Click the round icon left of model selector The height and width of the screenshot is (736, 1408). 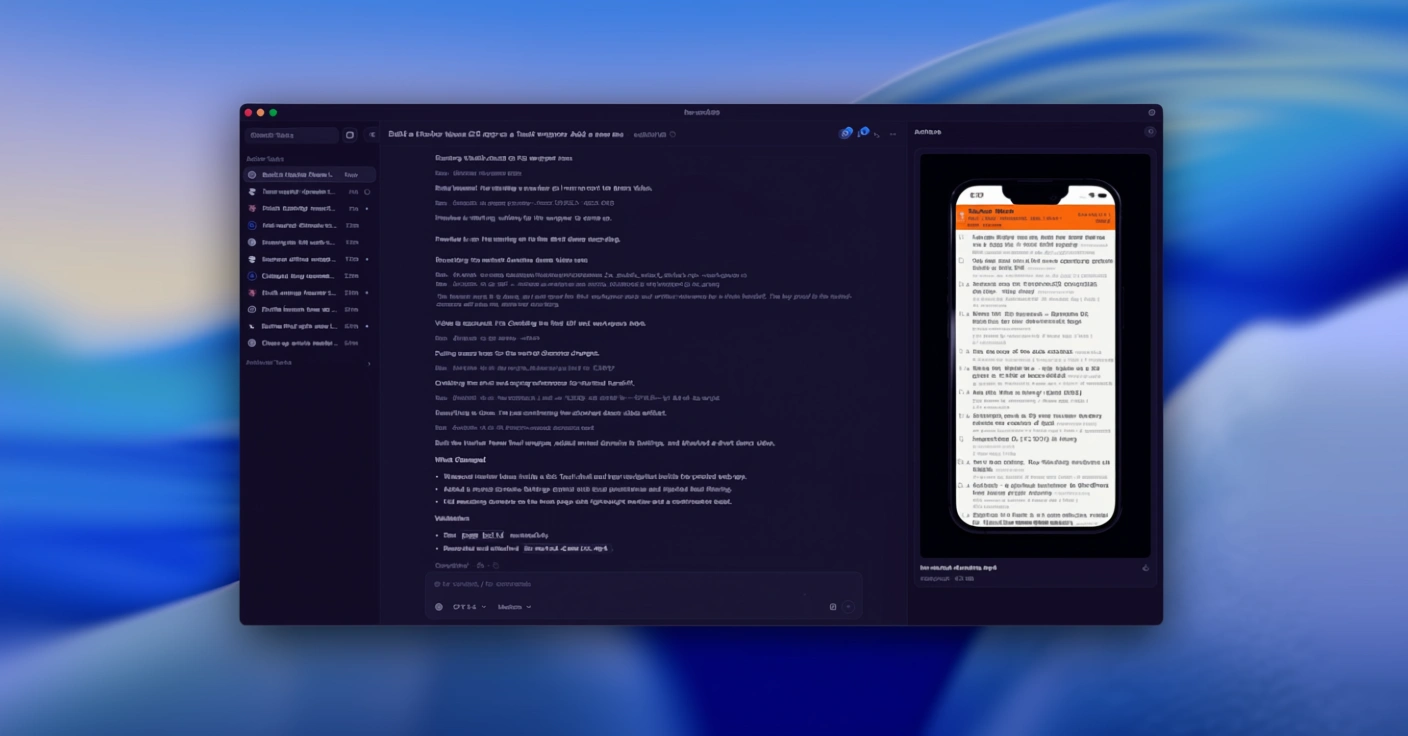tap(439, 607)
